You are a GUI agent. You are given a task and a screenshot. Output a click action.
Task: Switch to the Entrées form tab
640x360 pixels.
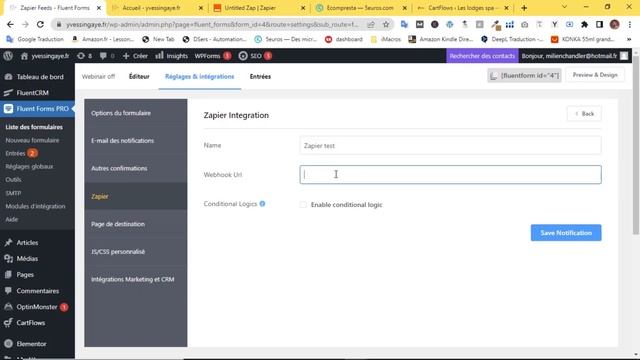click(260, 76)
